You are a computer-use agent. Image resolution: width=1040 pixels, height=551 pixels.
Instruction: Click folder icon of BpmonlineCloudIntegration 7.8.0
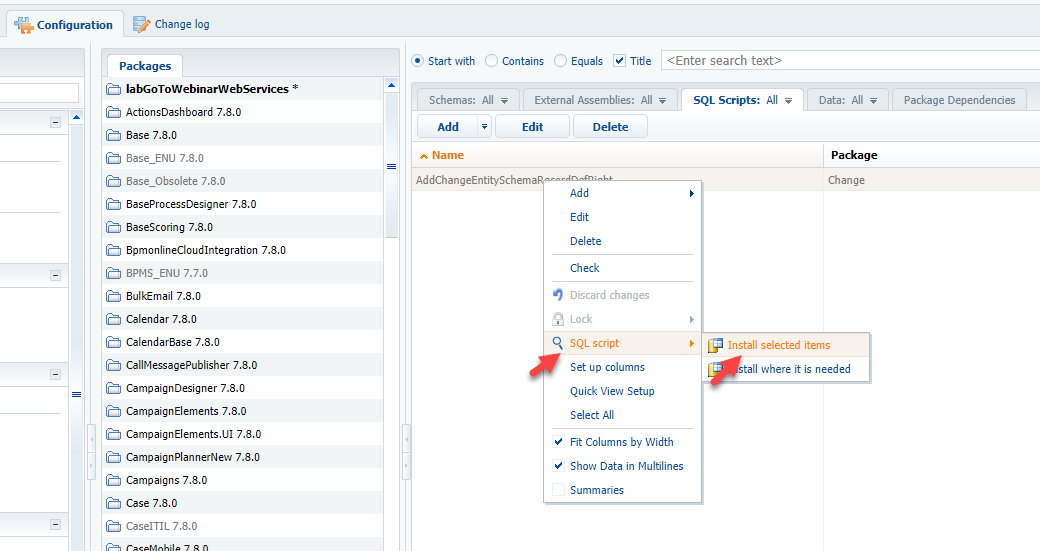click(113, 251)
